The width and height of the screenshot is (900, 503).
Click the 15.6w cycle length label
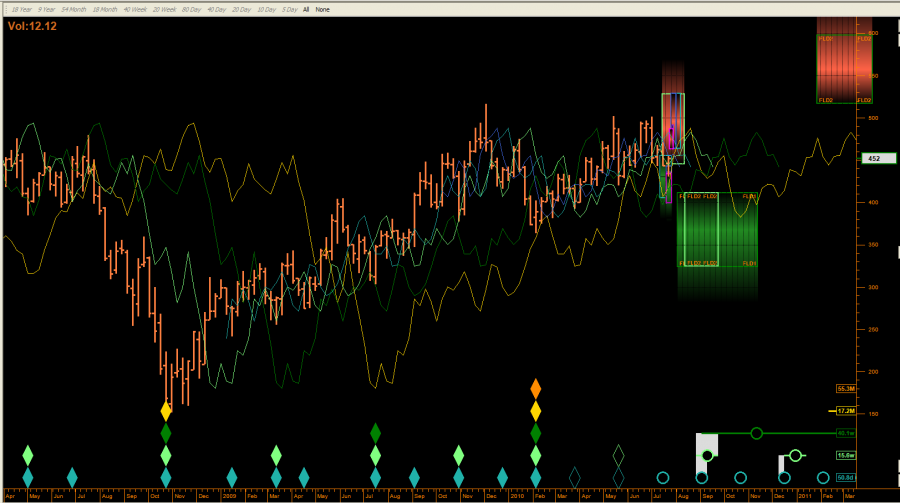tap(845, 455)
